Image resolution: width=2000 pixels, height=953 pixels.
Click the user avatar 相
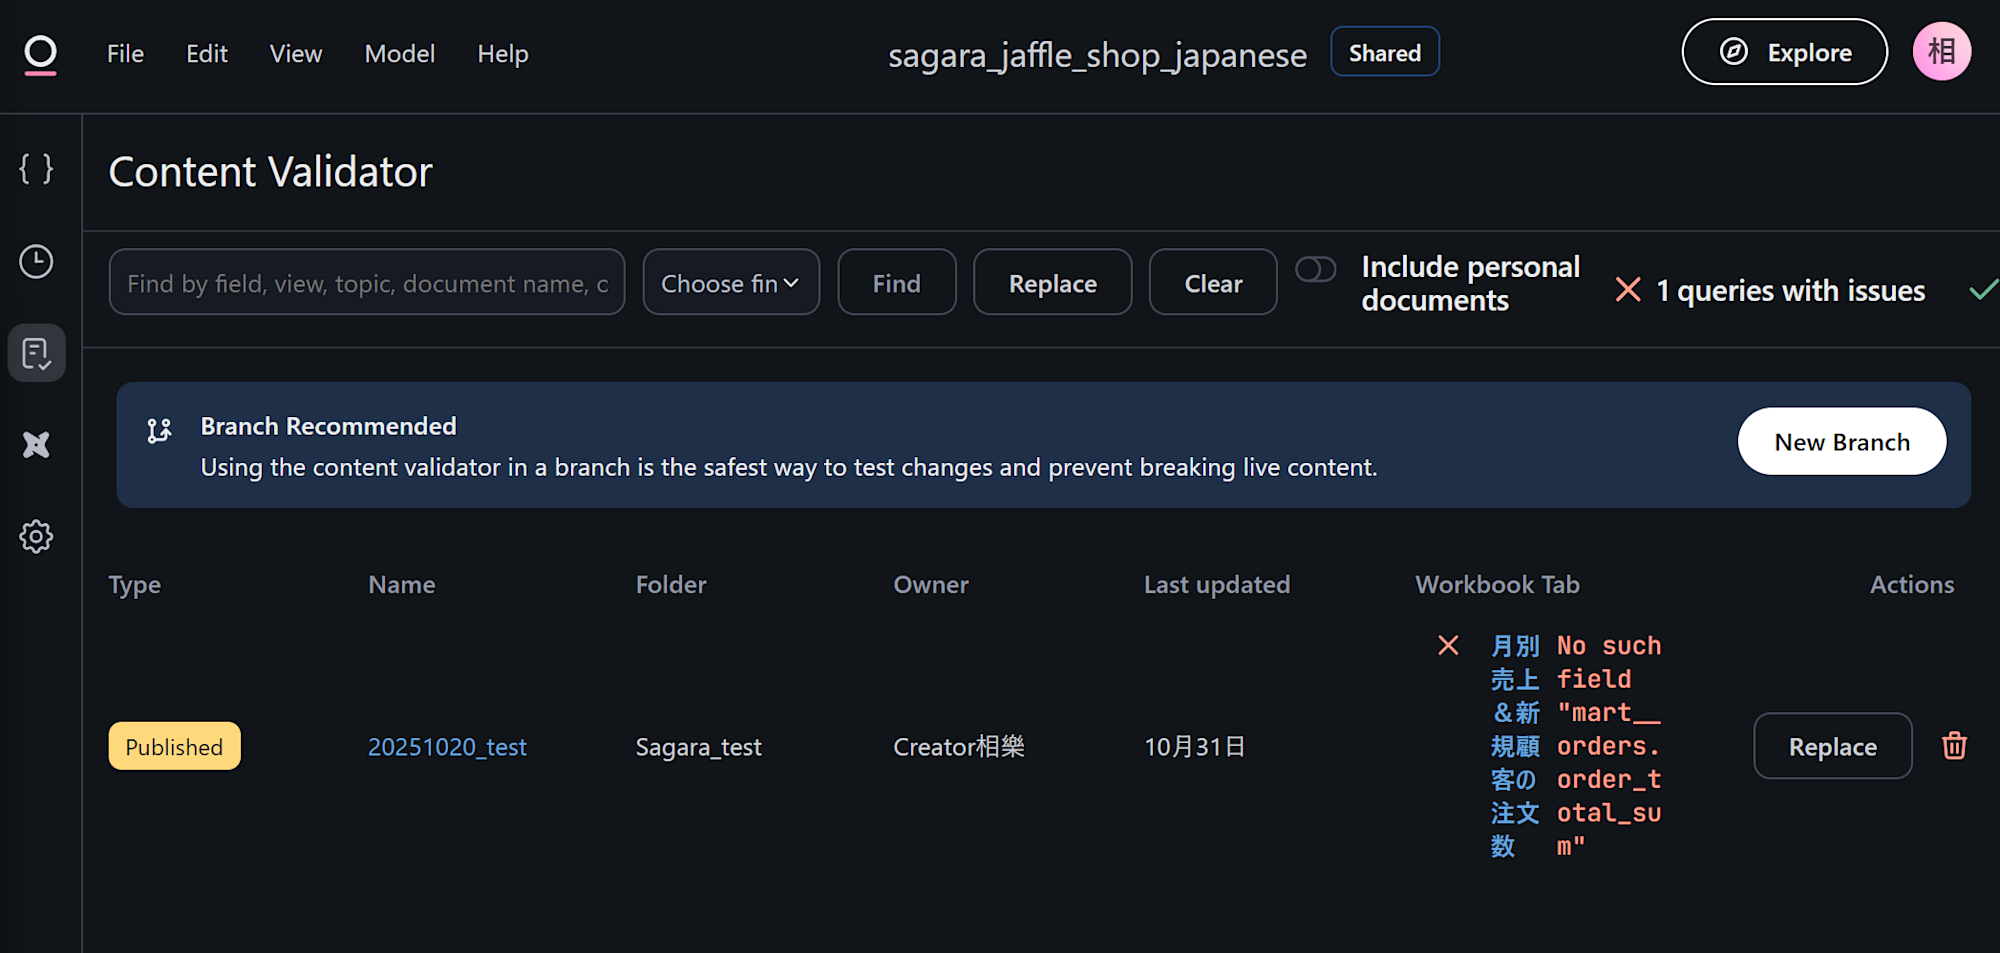point(1941,52)
